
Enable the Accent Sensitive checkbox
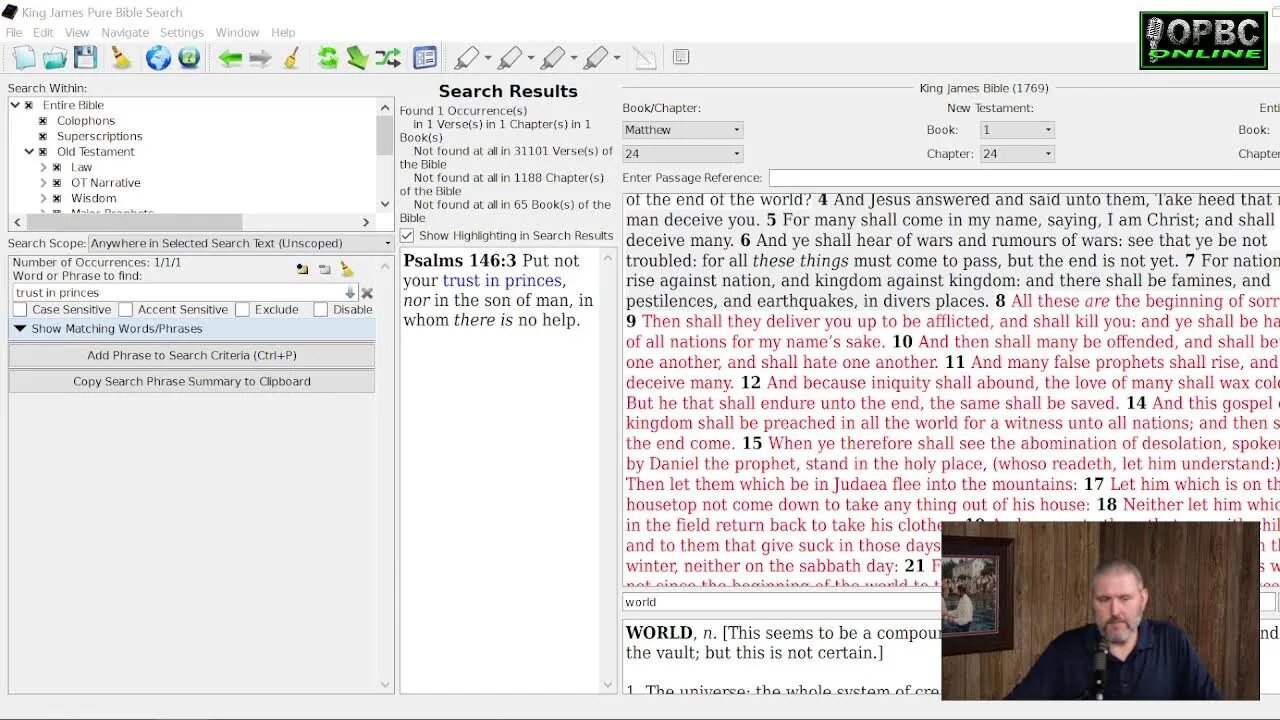pos(125,310)
